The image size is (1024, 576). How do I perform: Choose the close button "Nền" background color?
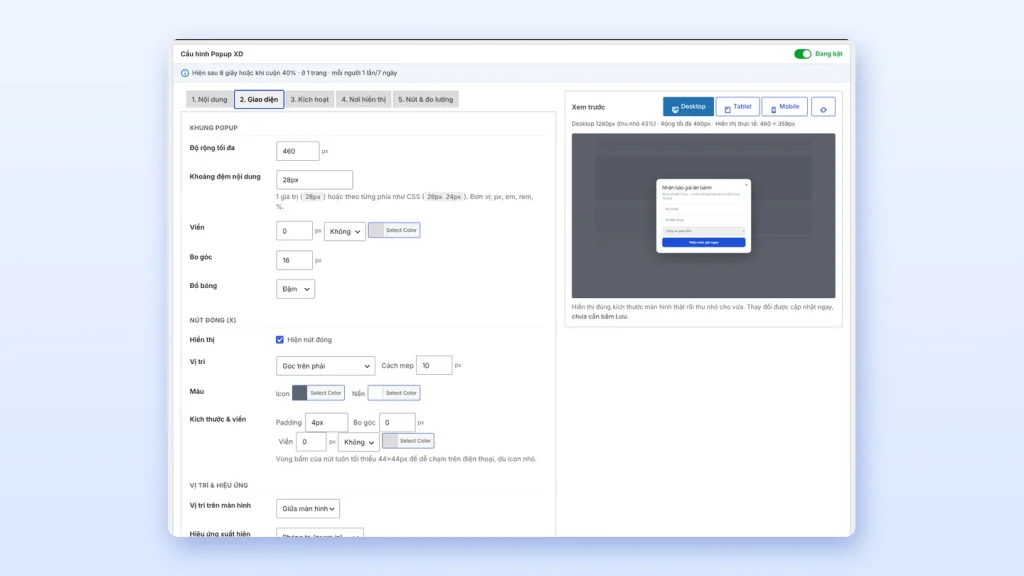[394, 392]
